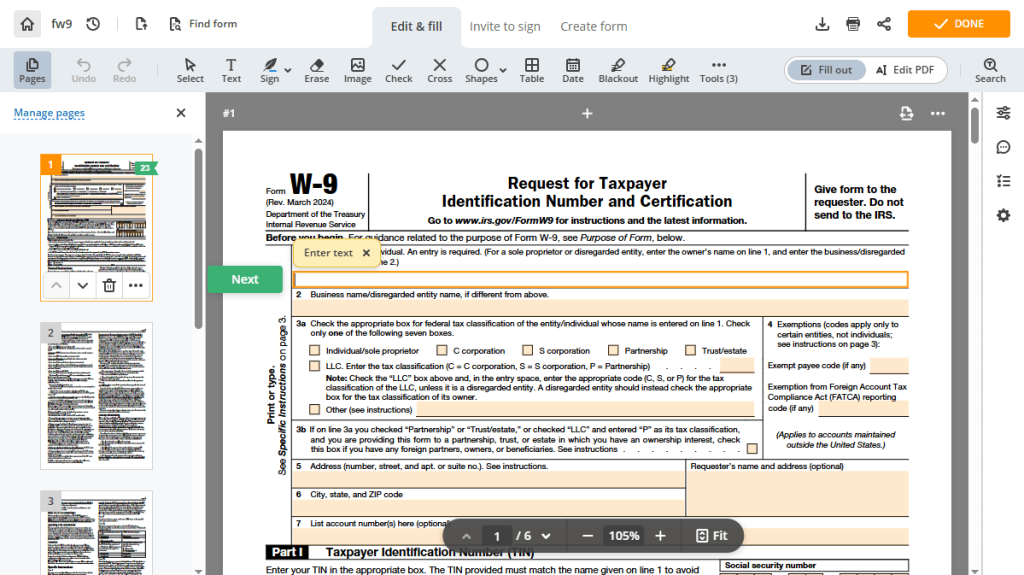The image size is (1024, 575).
Task: Open the Search tool
Action: point(990,70)
